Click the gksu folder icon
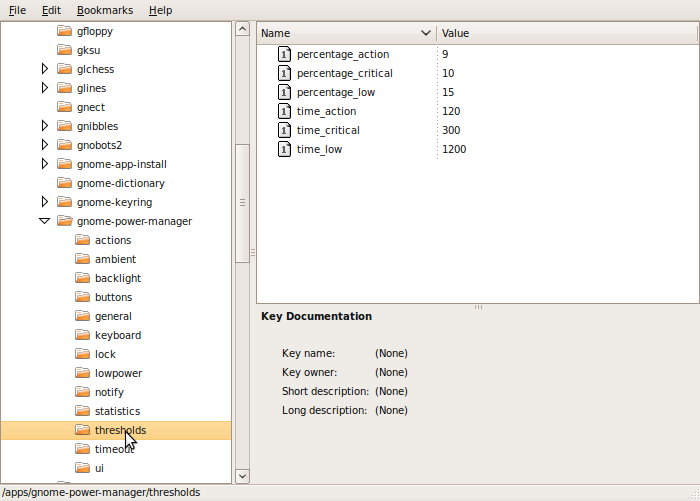 pyautogui.click(x=65, y=50)
